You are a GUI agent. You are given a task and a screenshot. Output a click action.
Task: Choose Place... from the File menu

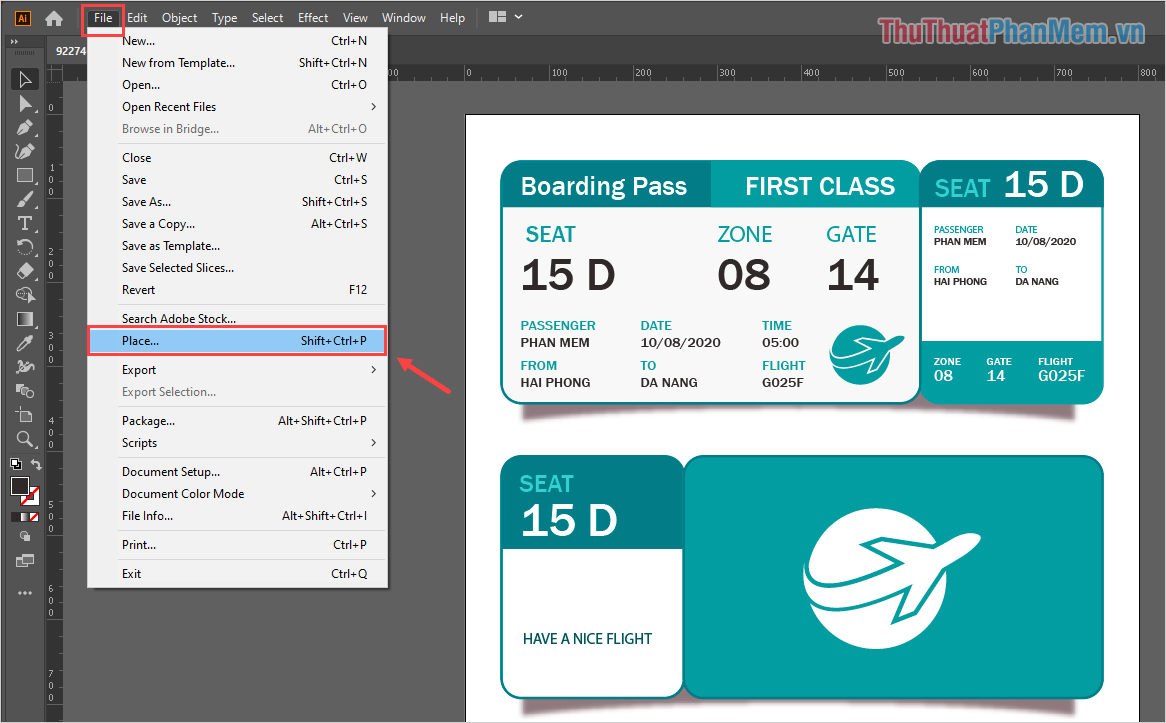(x=236, y=341)
